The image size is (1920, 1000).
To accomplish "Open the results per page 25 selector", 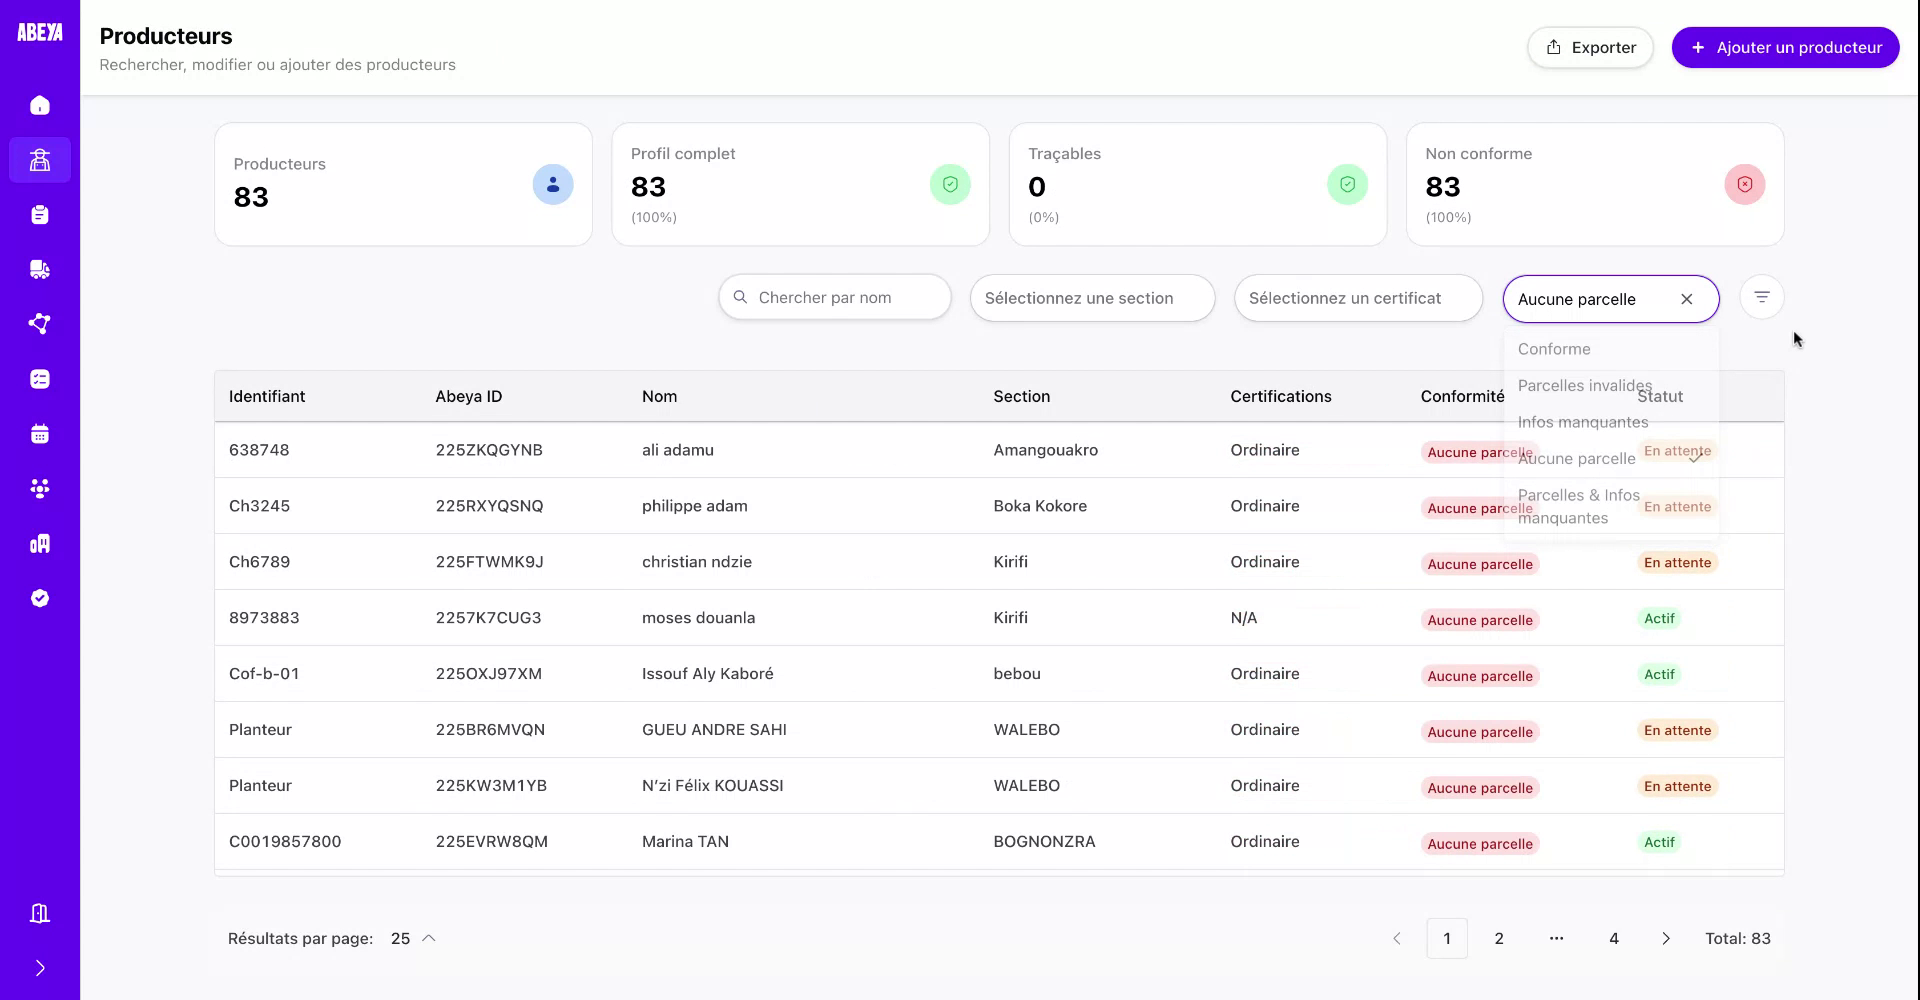I will pos(413,939).
